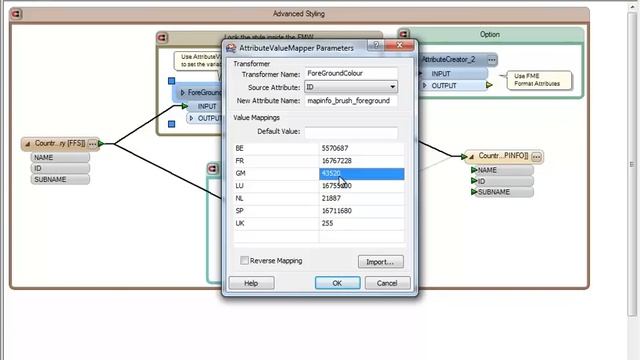Select SUBNAME attribute under Countr...ry [FFS]
The image size is (640, 360).
click(x=60, y=180)
